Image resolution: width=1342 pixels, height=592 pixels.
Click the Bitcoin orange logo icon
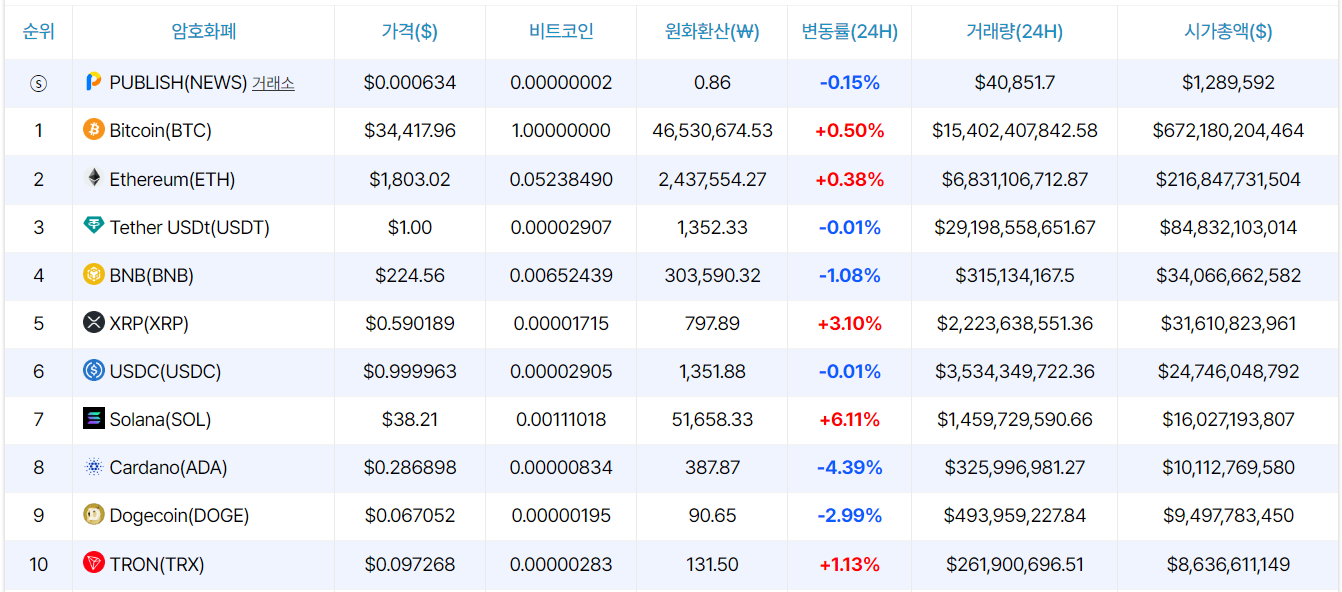(93, 130)
